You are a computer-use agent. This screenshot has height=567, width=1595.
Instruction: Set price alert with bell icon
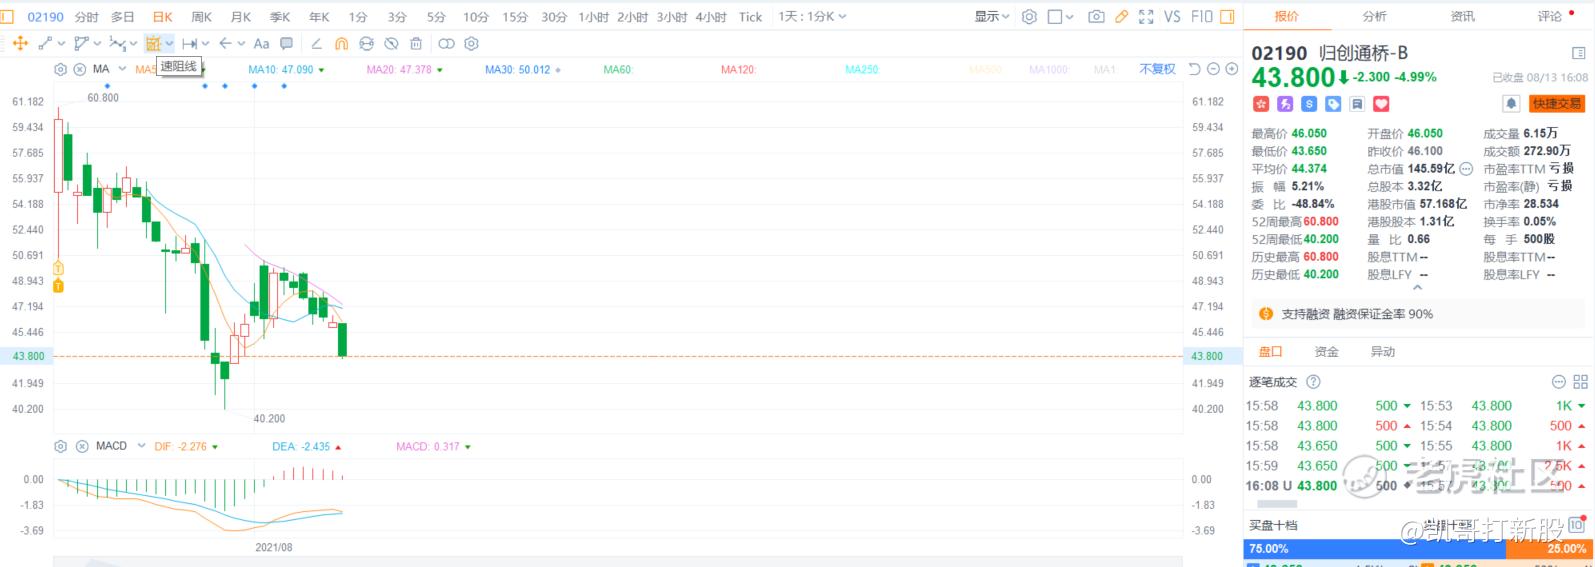pos(1511,104)
